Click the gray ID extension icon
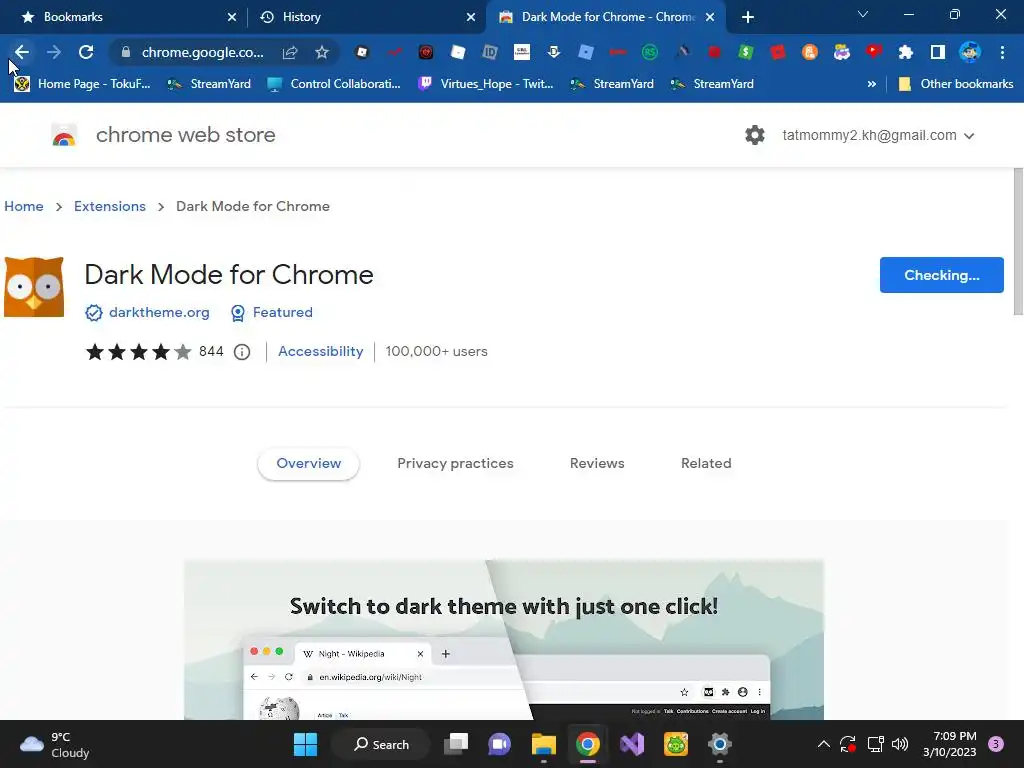The image size is (1024, 768). 490,52
